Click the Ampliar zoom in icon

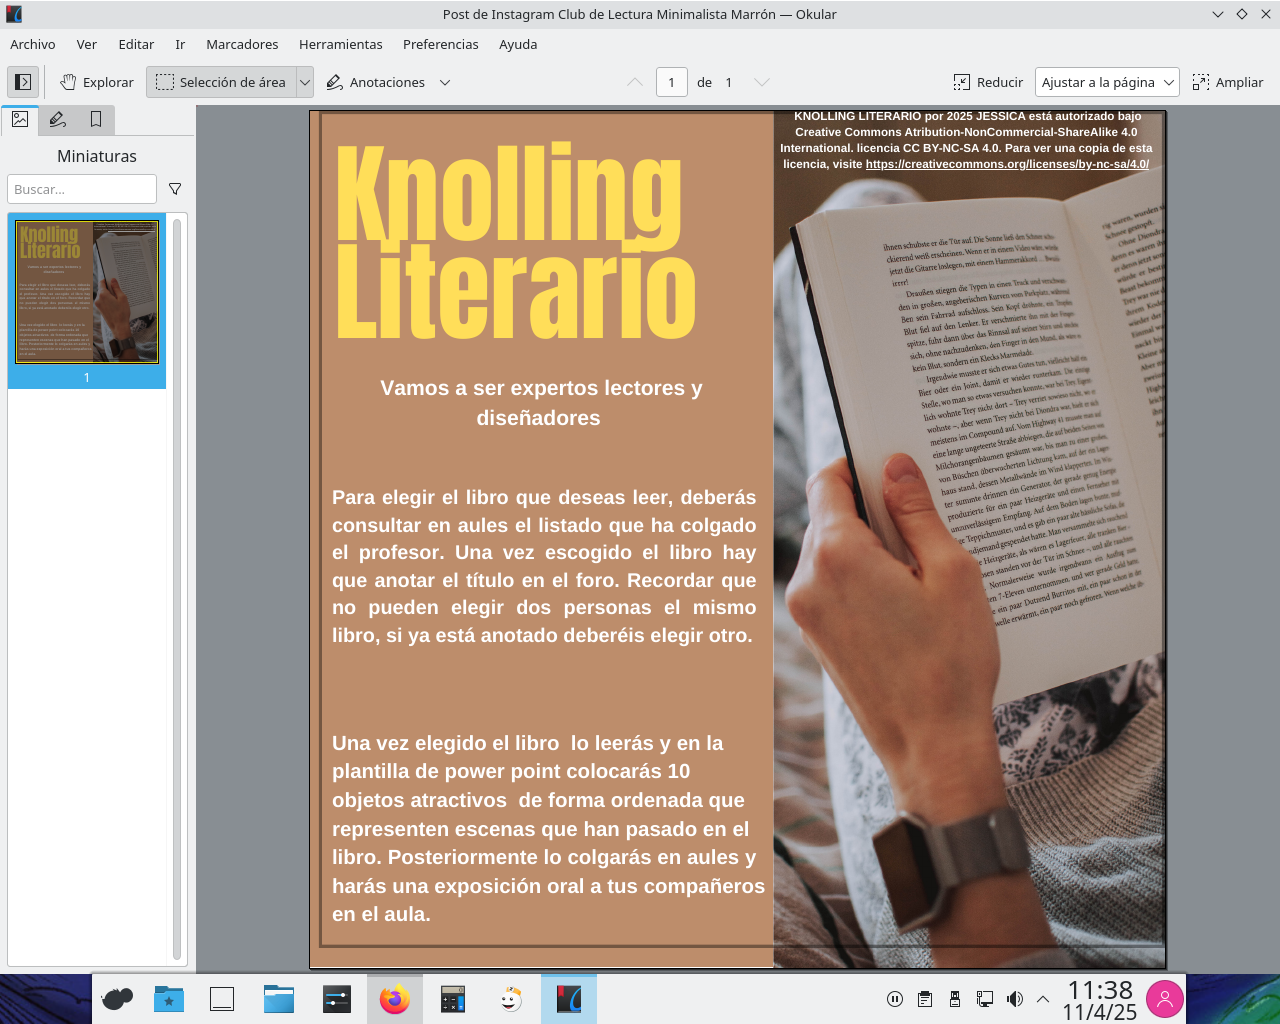click(1201, 82)
